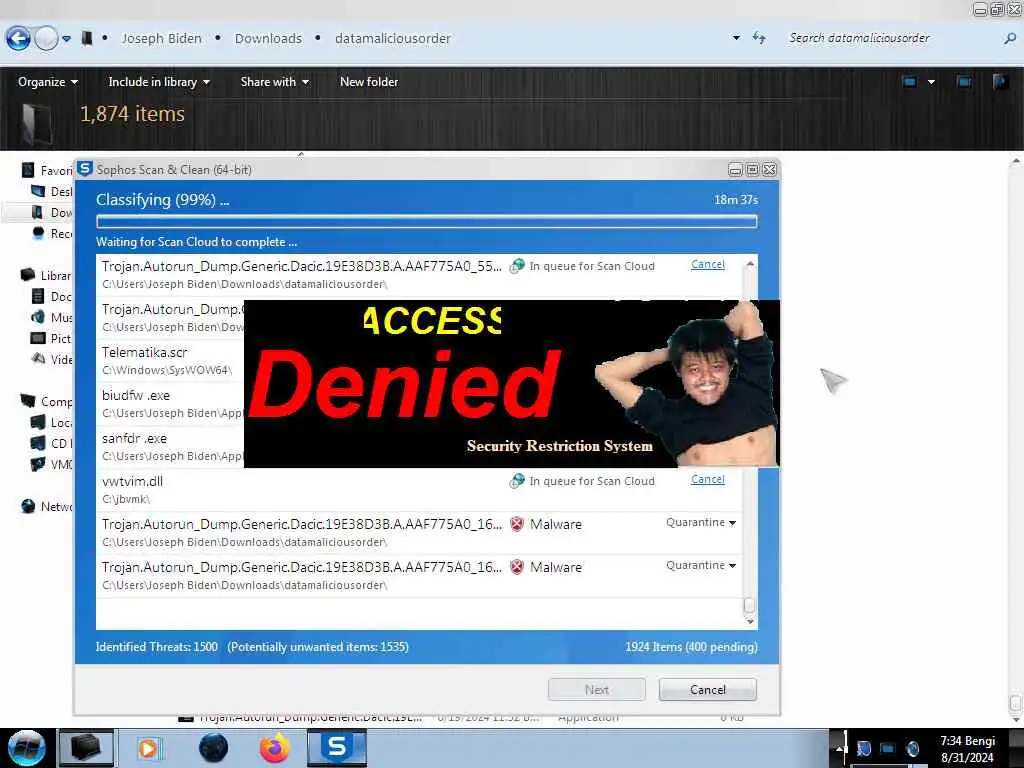Open the Share with menu
This screenshot has width=1024, height=768.
click(274, 82)
